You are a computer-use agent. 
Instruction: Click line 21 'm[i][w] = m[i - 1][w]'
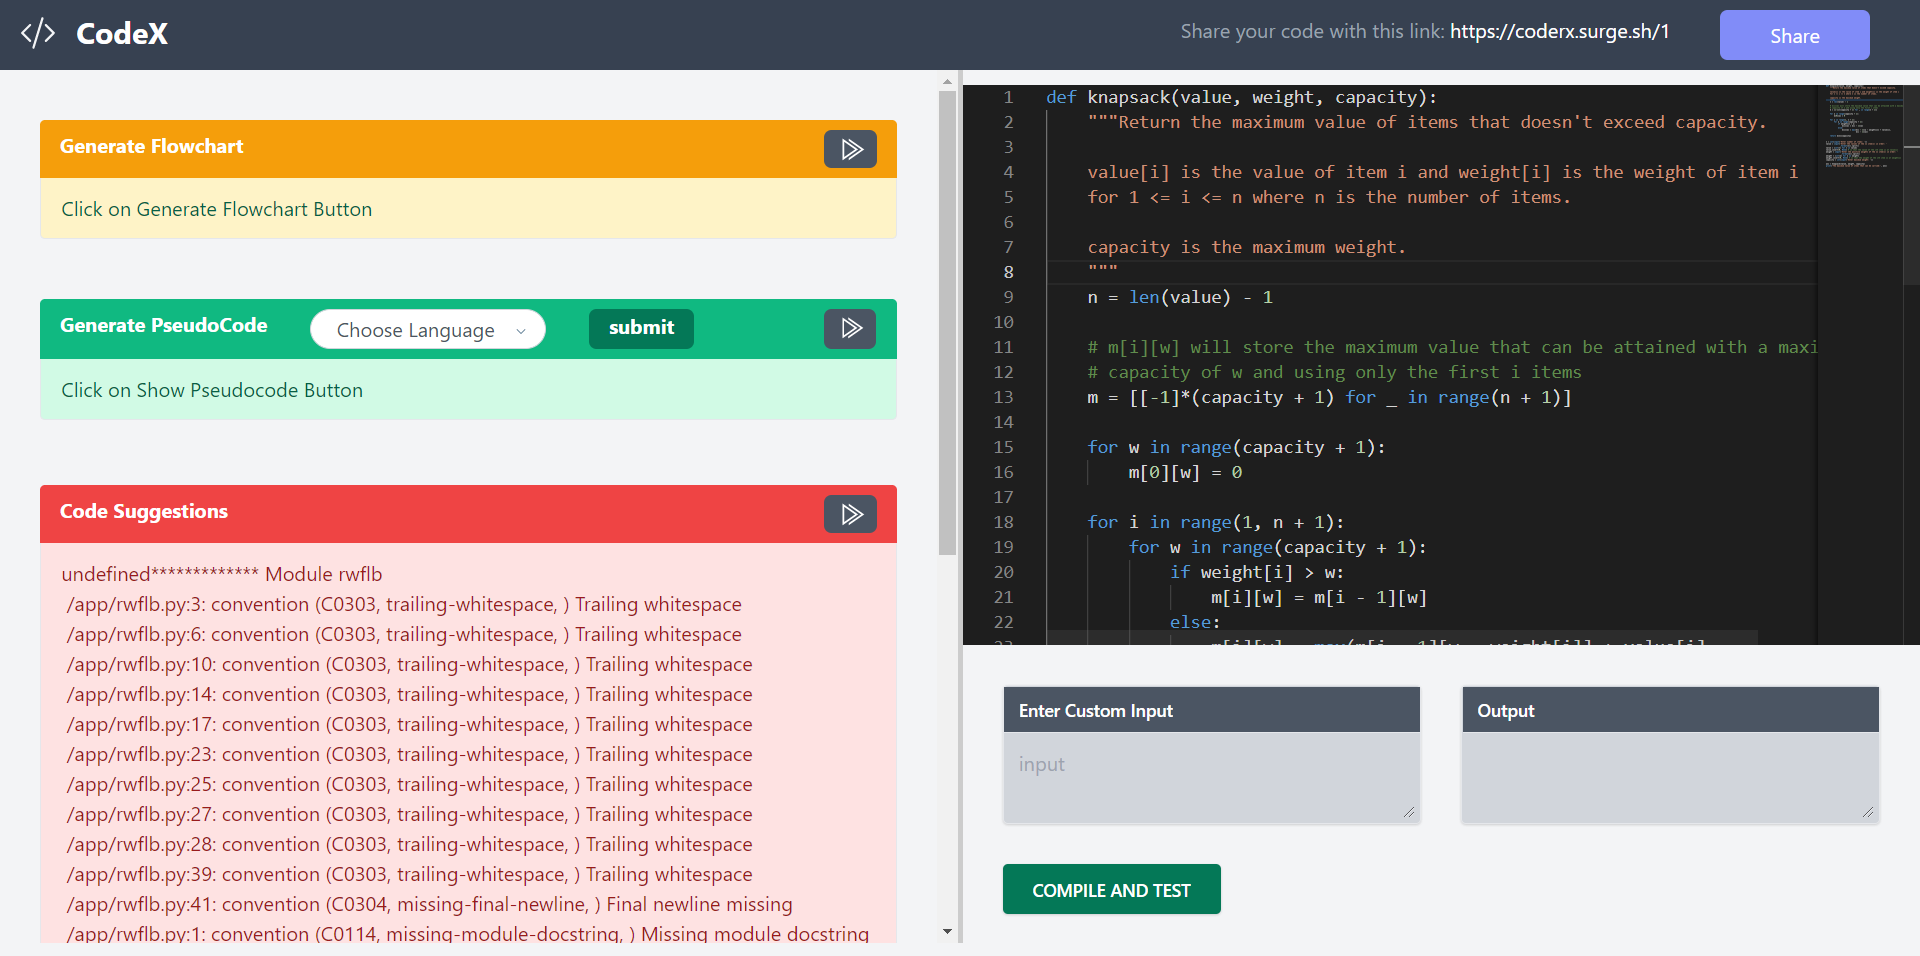click(x=1319, y=597)
